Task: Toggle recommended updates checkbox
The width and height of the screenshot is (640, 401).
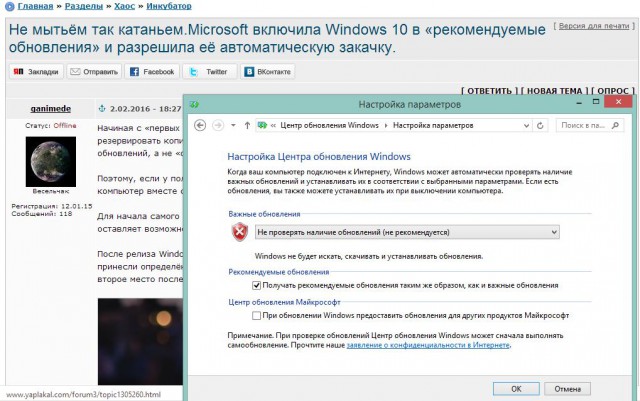Action: click(x=256, y=285)
